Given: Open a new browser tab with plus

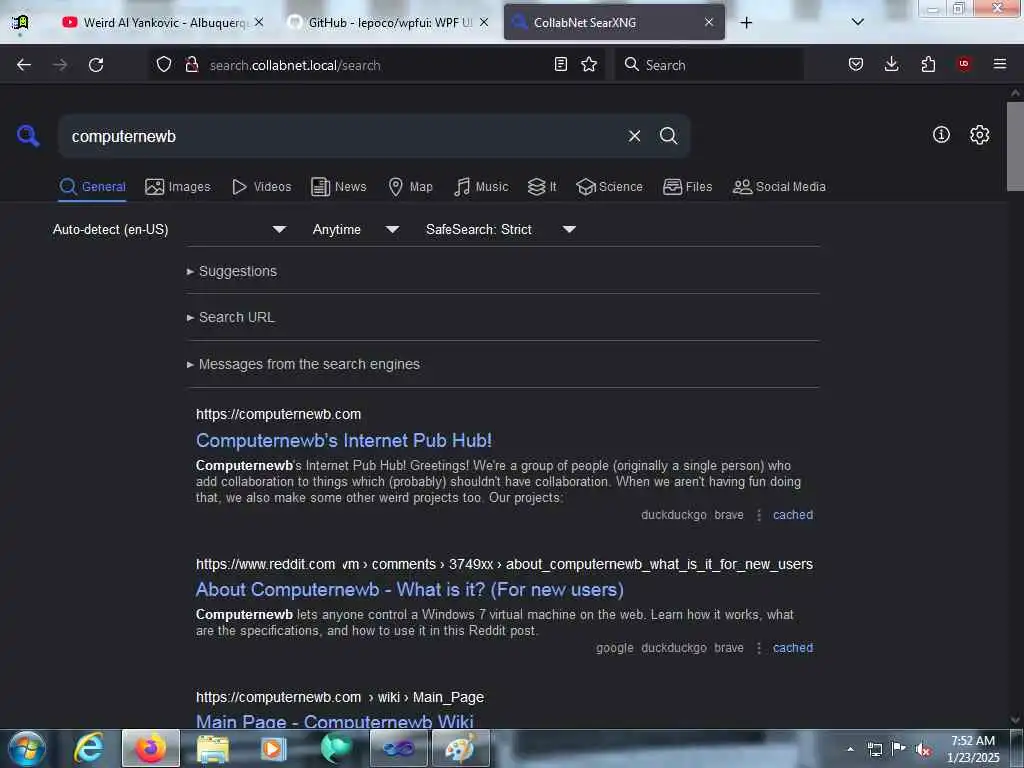Looking at the screenshot, I should tap(746, 23).
